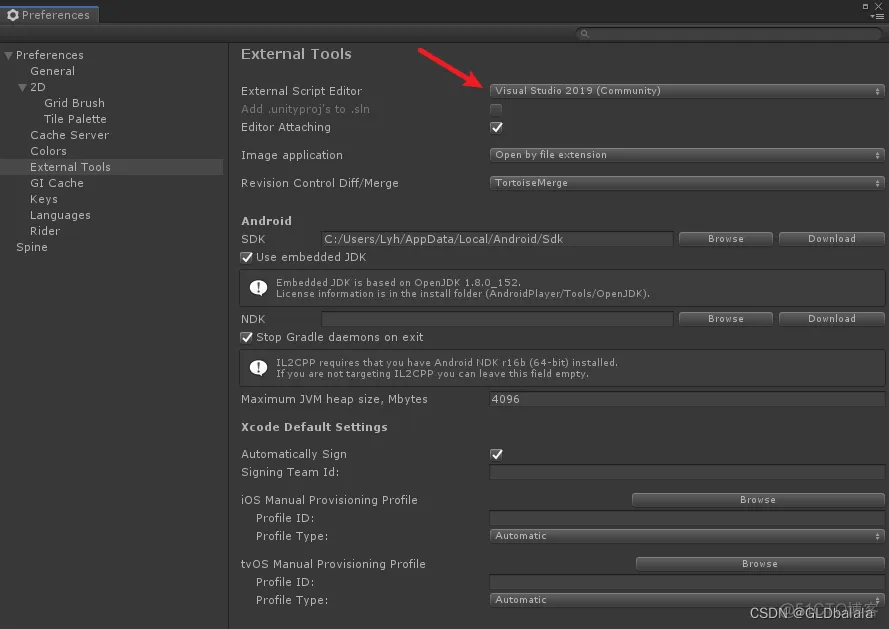The height and width of the screenshot is (629, 889).
Task: Collapse the 2D tree section
Action: [x=23, y=87]
